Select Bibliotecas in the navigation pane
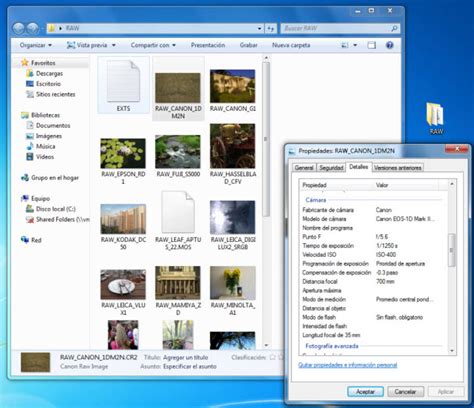Image resolution: width=474 pixels, height=408 pixels. click(45, 115)
